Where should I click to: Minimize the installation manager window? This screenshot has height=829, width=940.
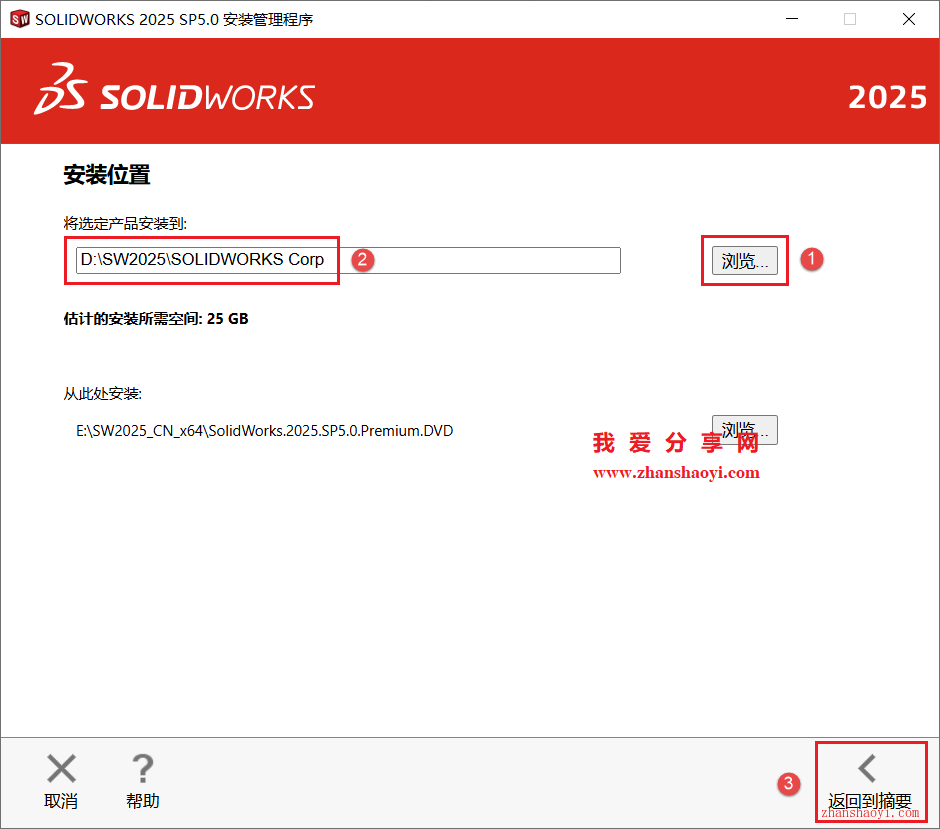click(x=792, y=19)
